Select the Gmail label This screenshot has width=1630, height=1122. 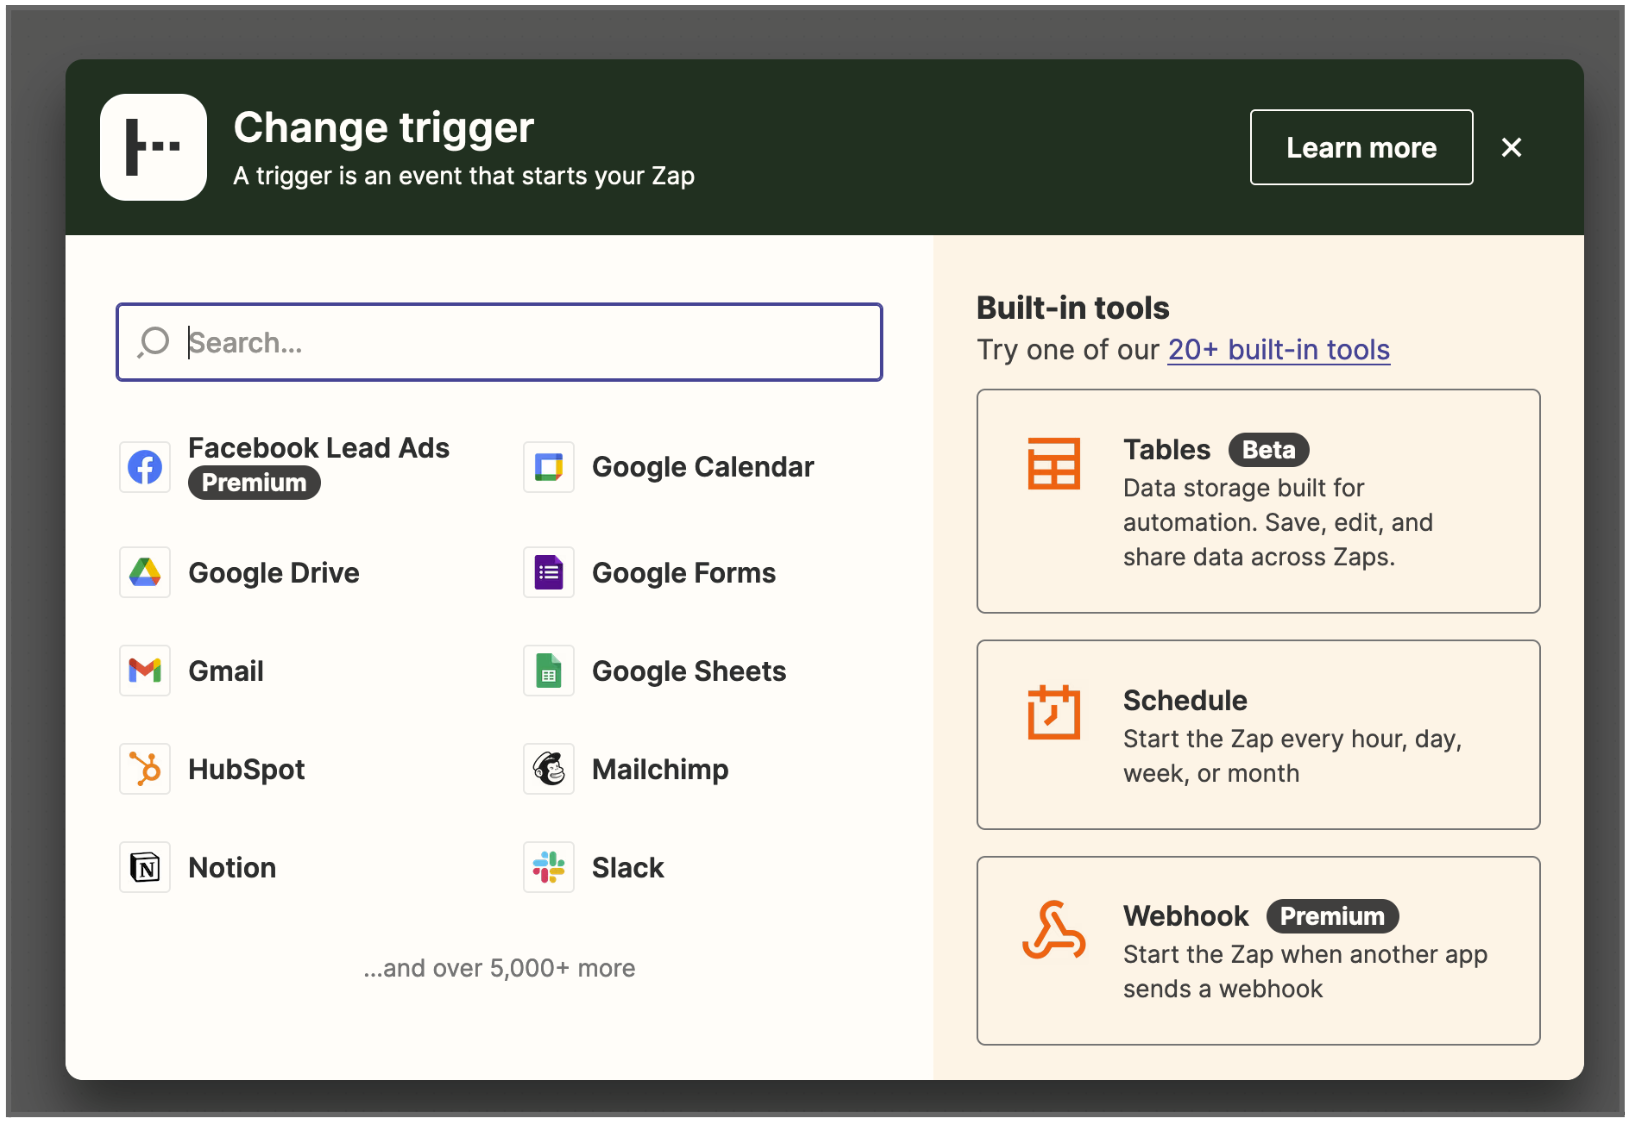226,671
